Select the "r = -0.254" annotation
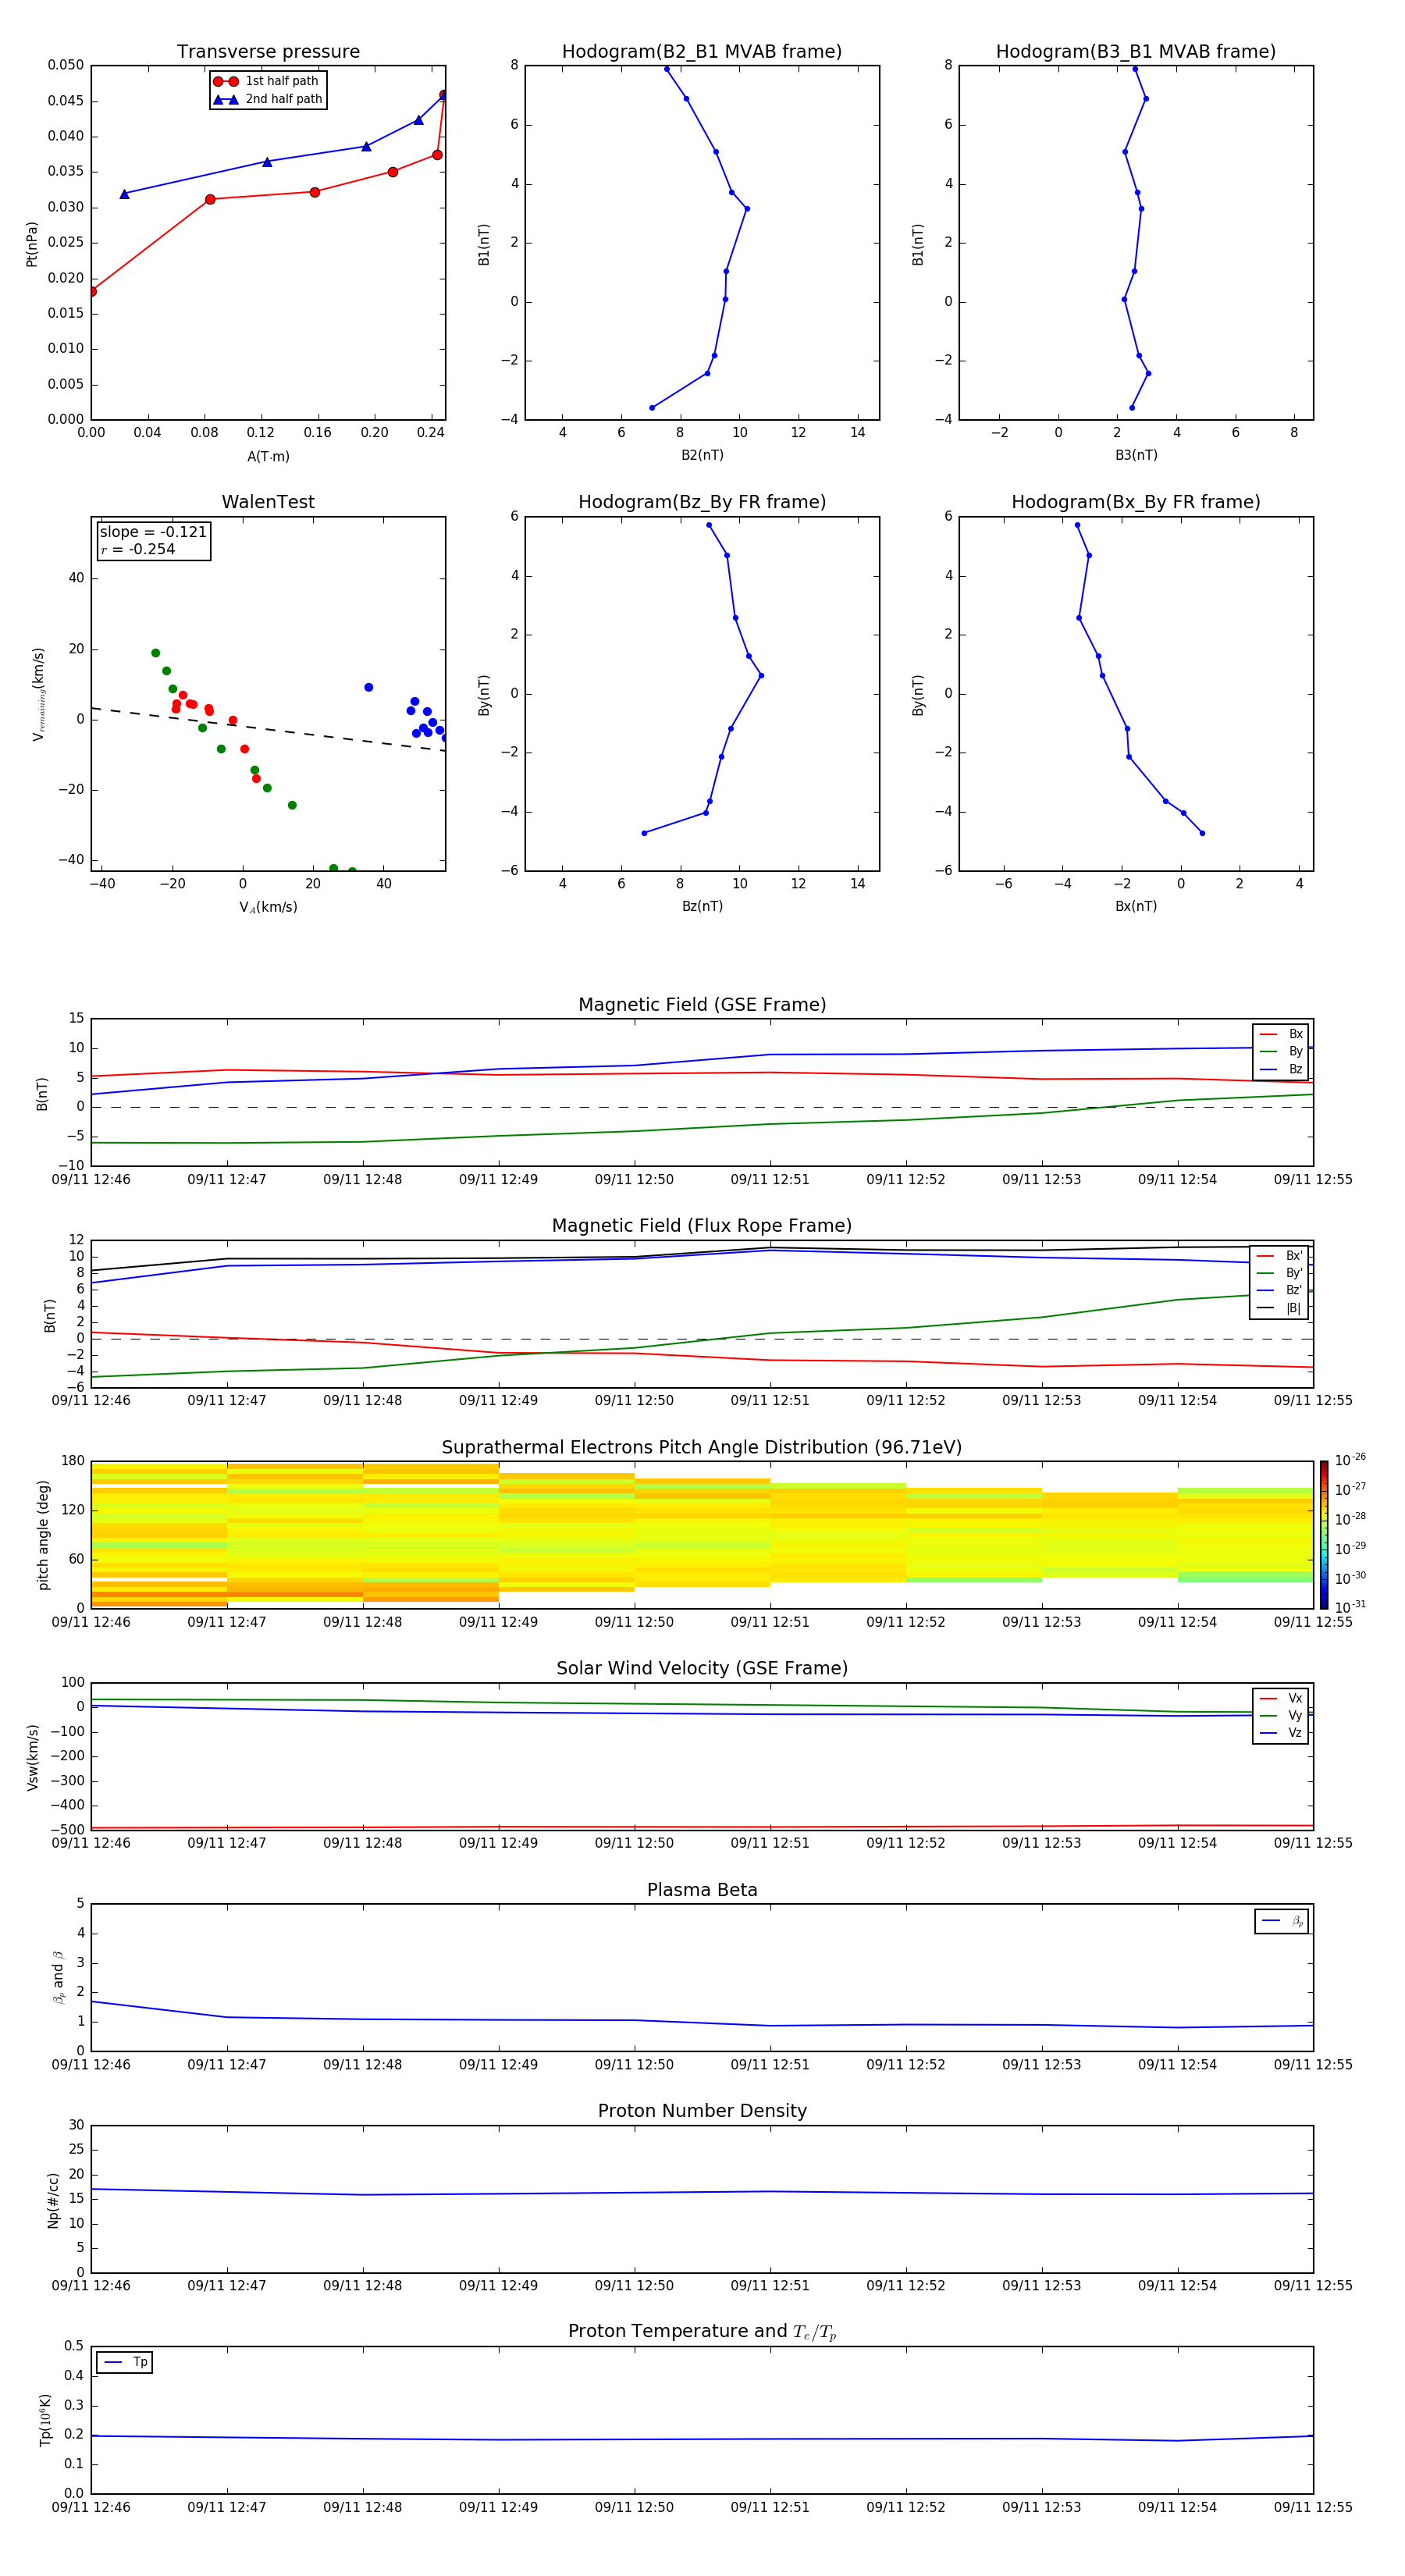The image size is (1405, 2576). coord(137,550)
